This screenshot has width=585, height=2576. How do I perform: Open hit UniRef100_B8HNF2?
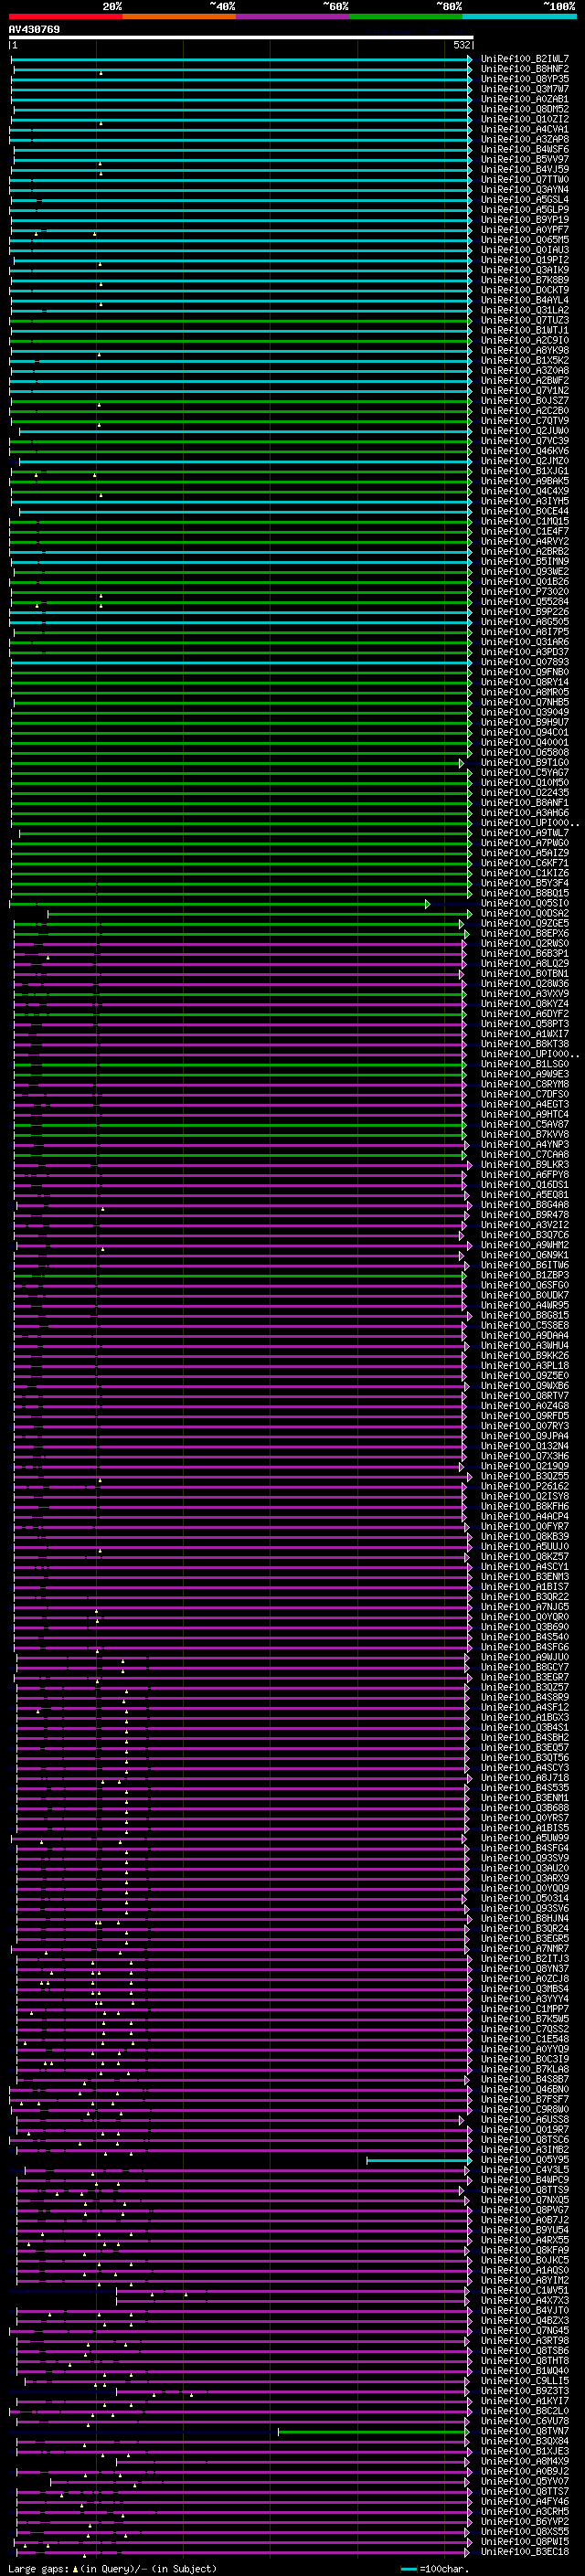tap(525, 69)
